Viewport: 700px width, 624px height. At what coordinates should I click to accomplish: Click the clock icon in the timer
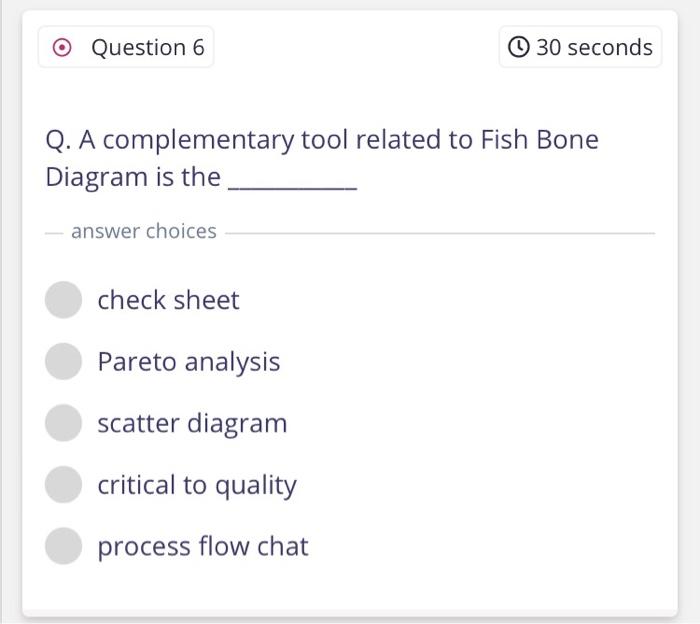(x=519, y=48)
